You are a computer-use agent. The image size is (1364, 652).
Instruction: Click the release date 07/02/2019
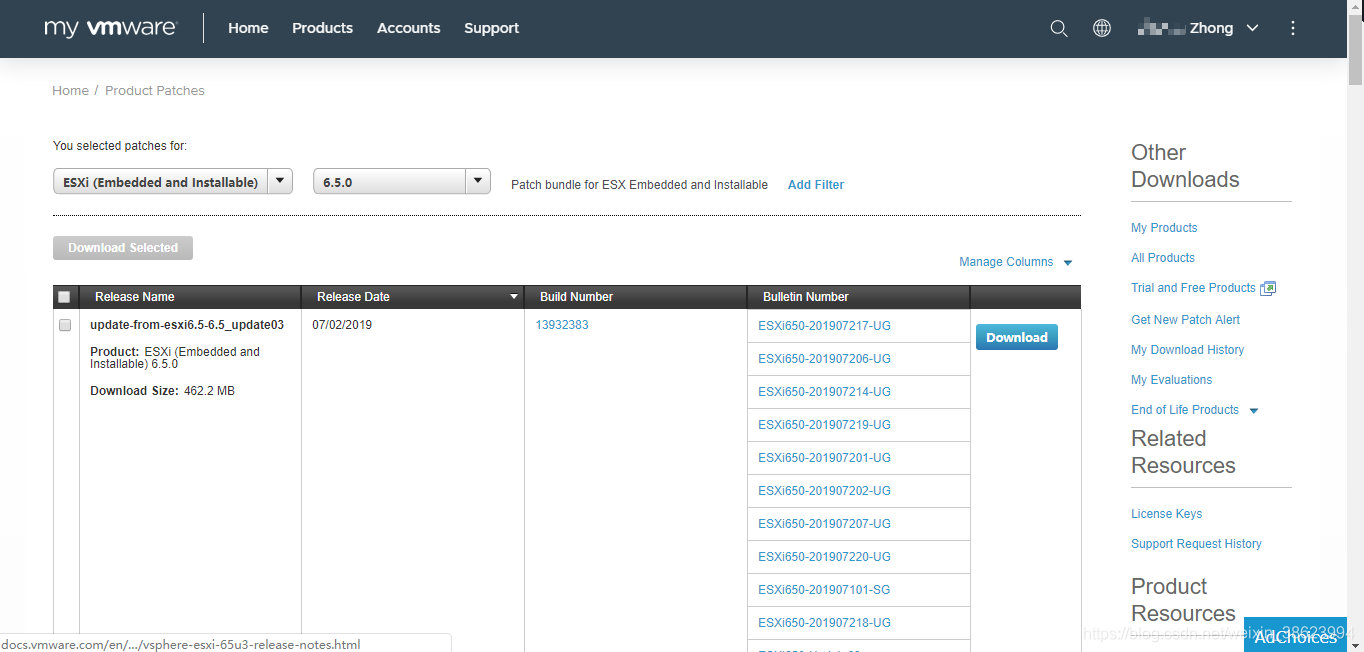click(x=342, y=325)
